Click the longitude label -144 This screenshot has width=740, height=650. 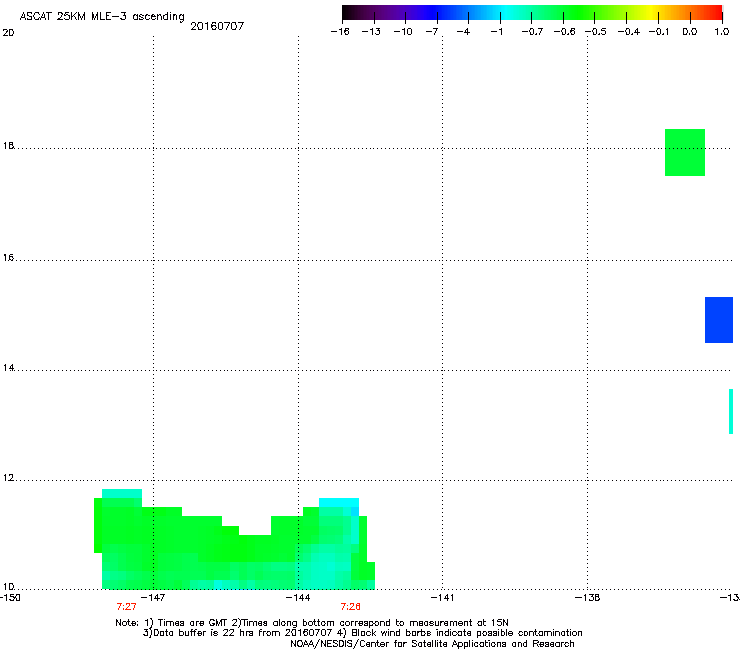(x=298, y=598)
